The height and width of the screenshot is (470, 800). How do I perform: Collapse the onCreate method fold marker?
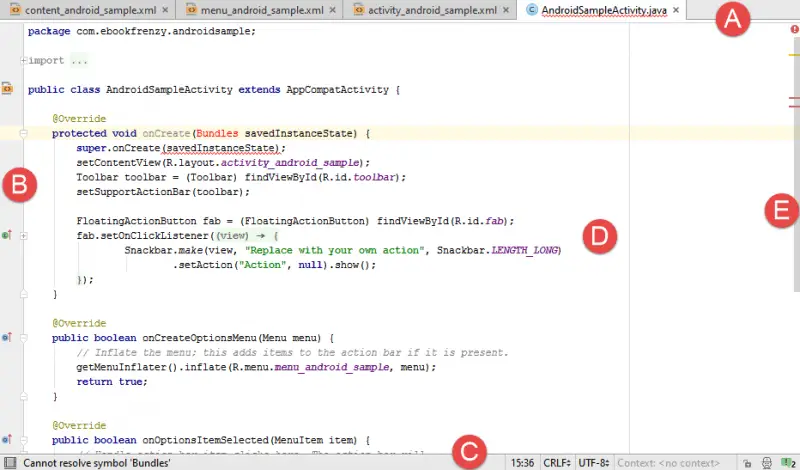tap(22, 132)
